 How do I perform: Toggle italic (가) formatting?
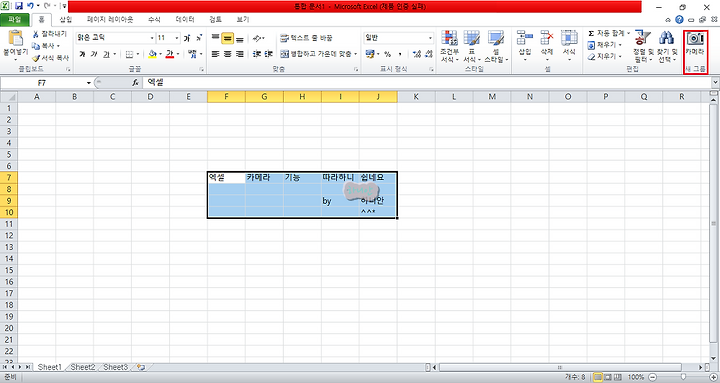coord(94,54)
